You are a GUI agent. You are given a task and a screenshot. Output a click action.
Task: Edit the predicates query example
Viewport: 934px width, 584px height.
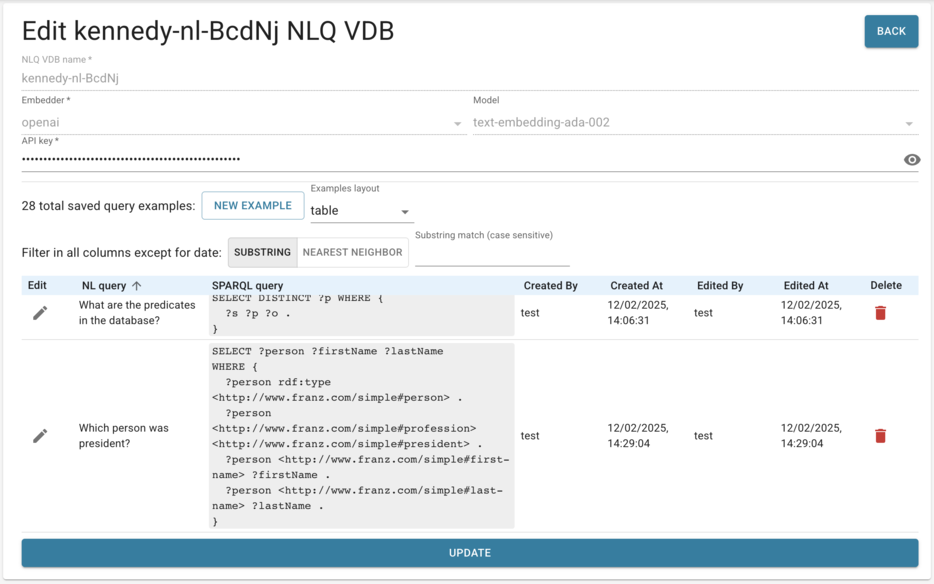coord(40,312)
